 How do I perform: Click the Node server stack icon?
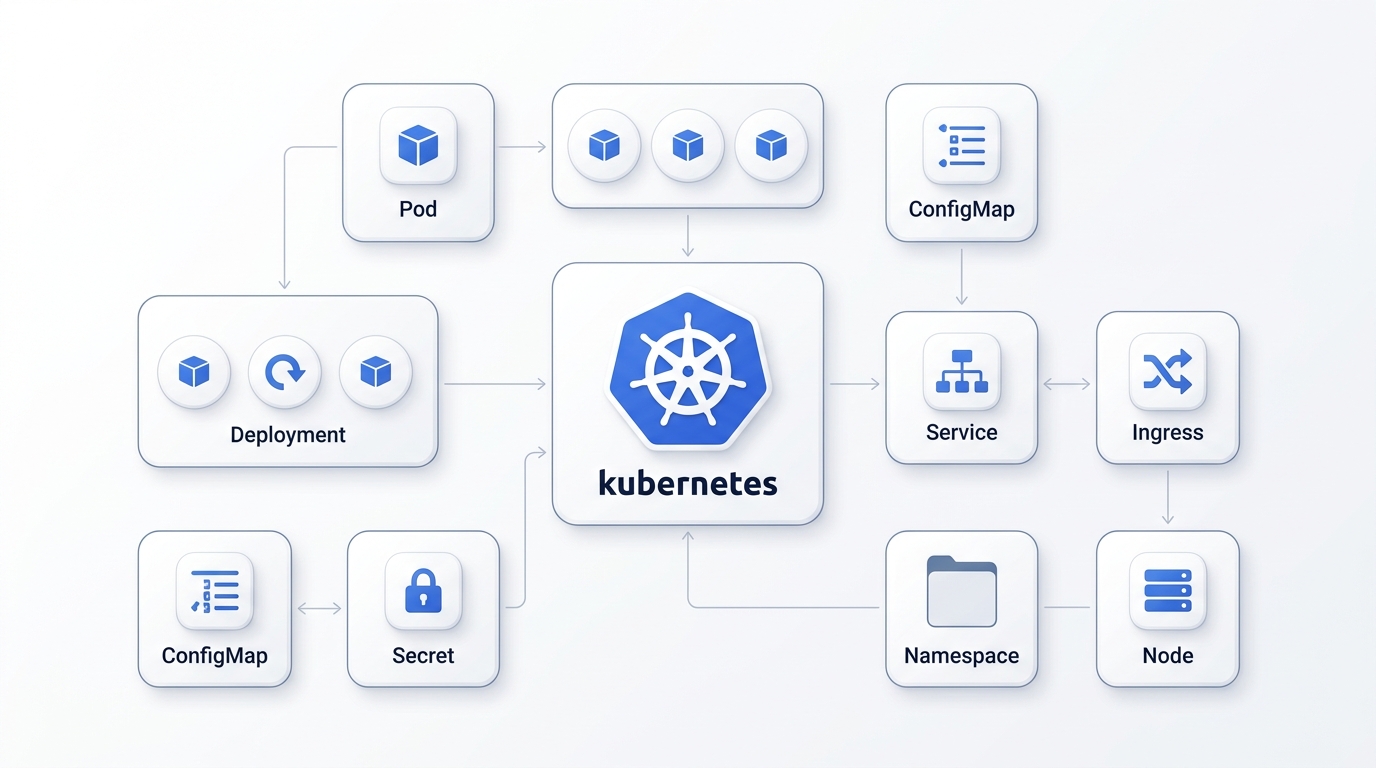coord(1167,591)
